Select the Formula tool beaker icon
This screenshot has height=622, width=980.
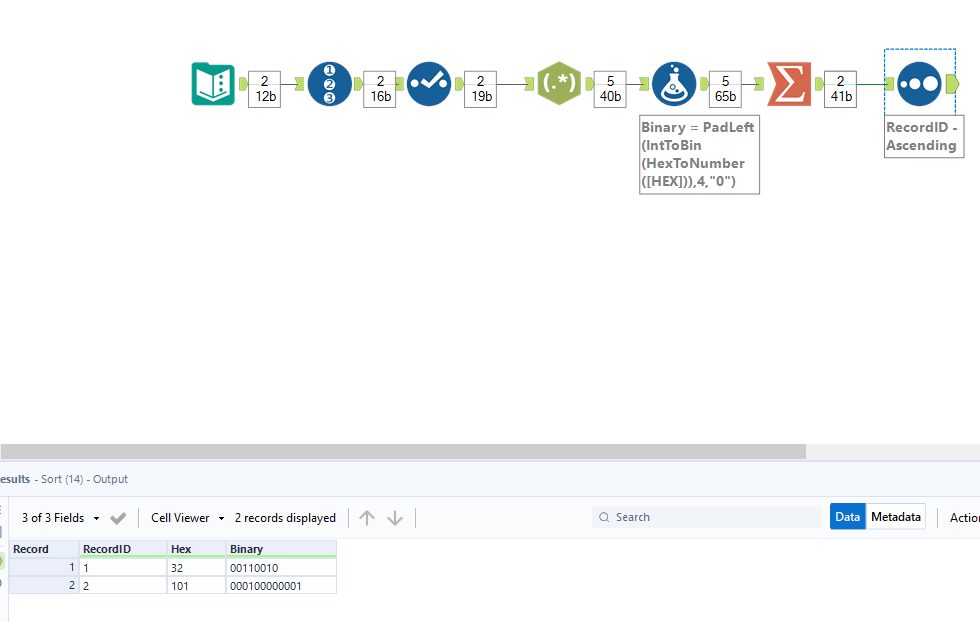click(x=675, y=83)
